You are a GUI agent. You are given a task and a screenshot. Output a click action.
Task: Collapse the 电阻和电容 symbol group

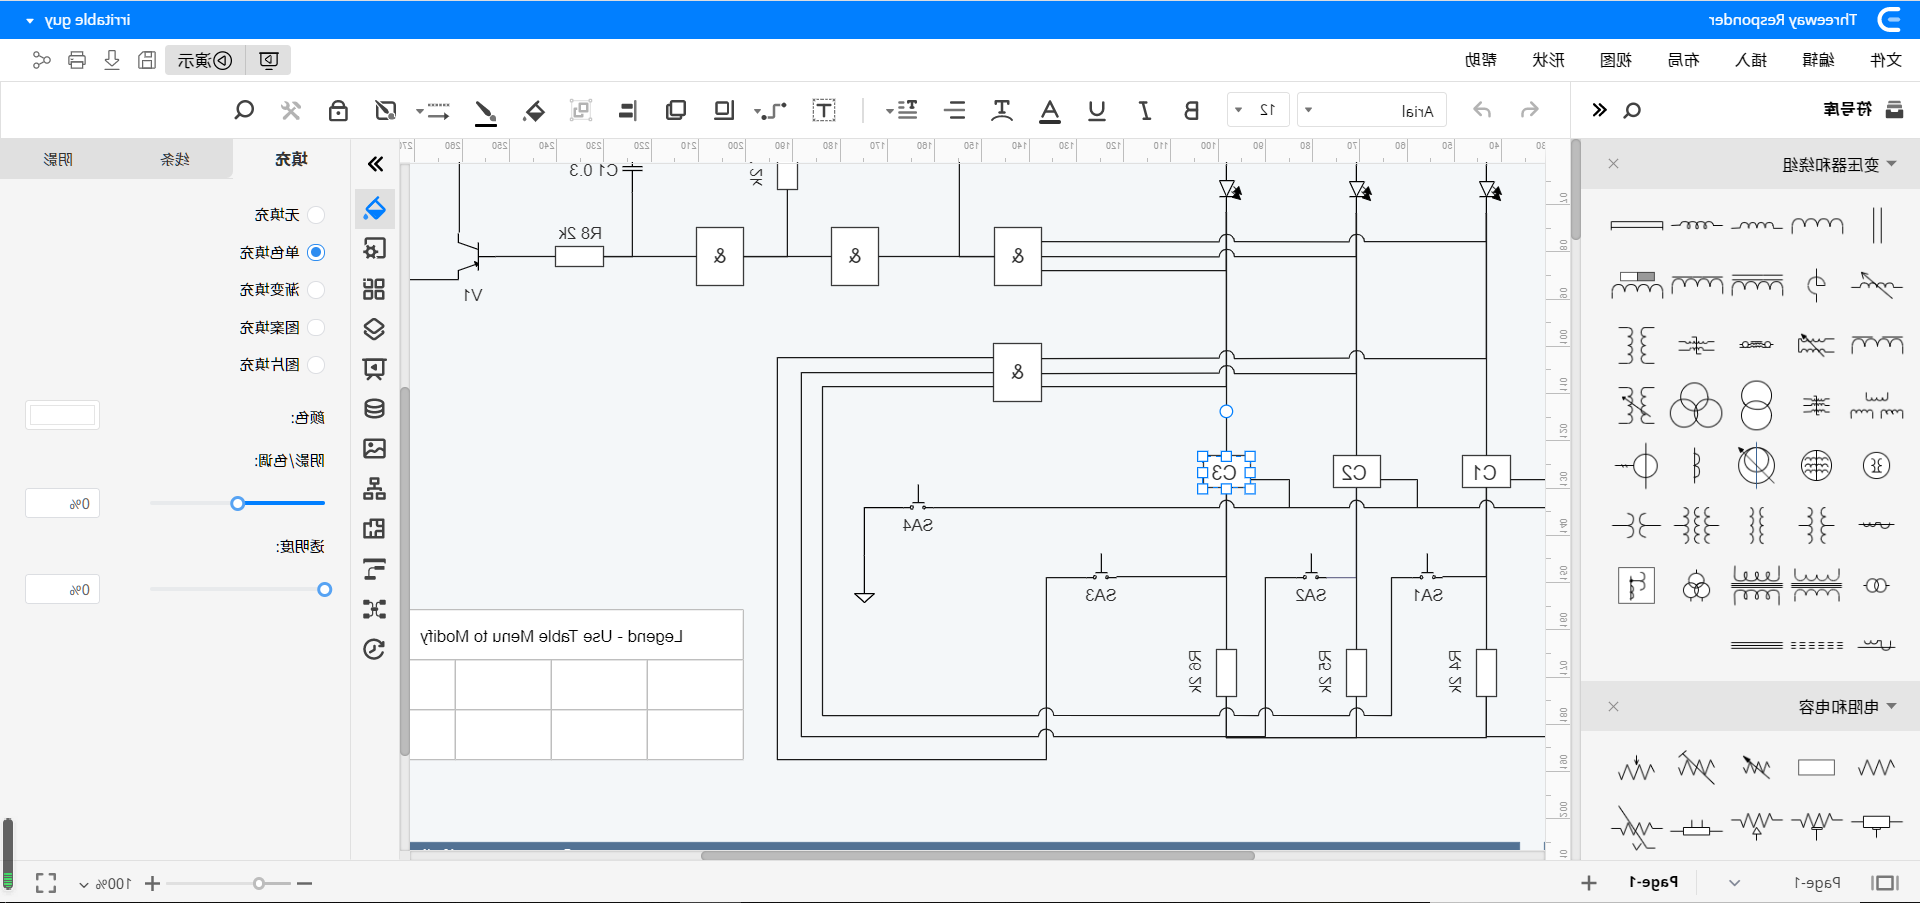(1891, 707)
